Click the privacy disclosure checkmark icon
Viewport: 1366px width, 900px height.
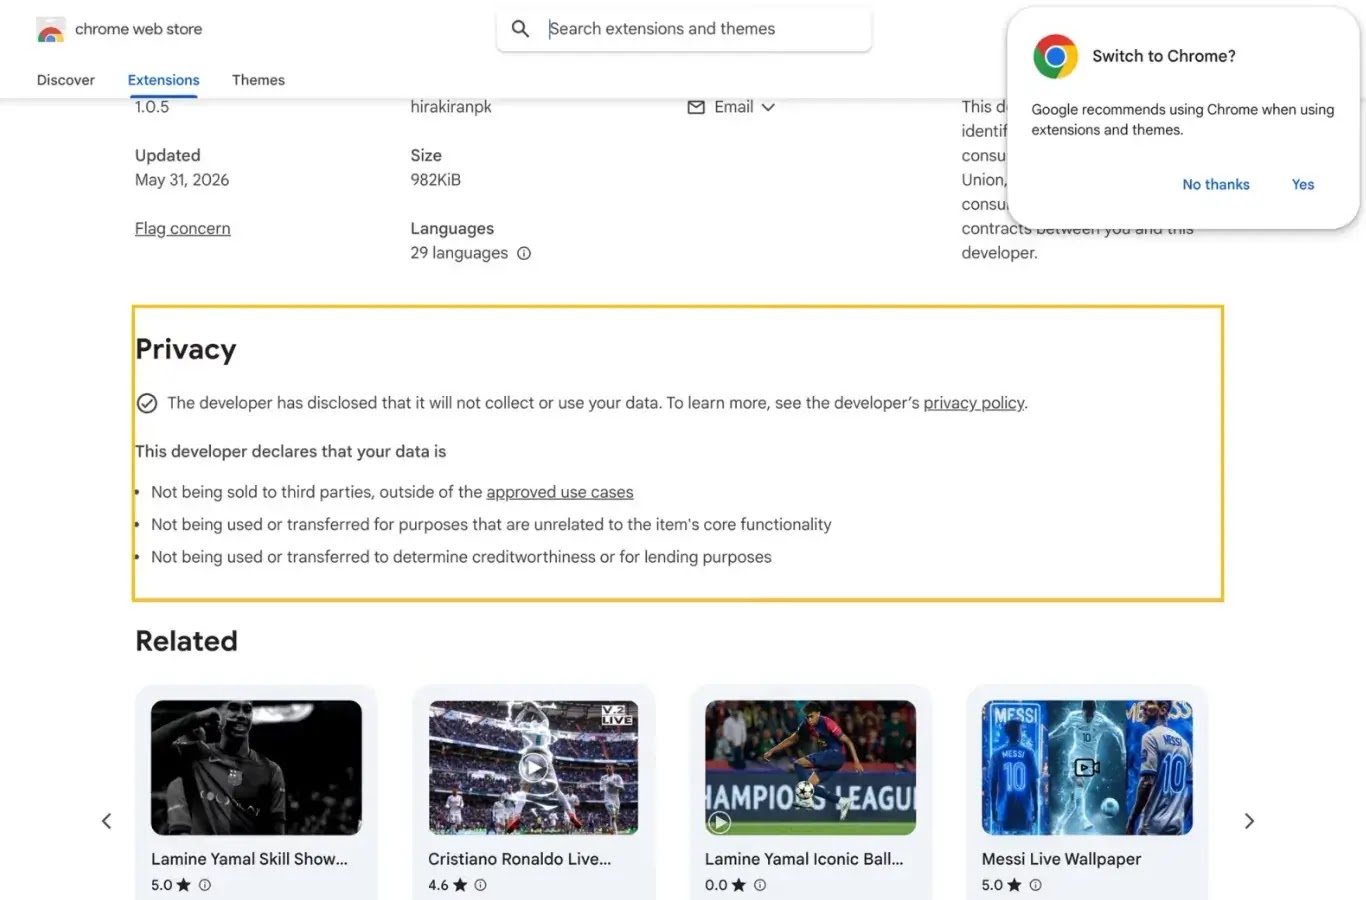(x=147, y=403)
